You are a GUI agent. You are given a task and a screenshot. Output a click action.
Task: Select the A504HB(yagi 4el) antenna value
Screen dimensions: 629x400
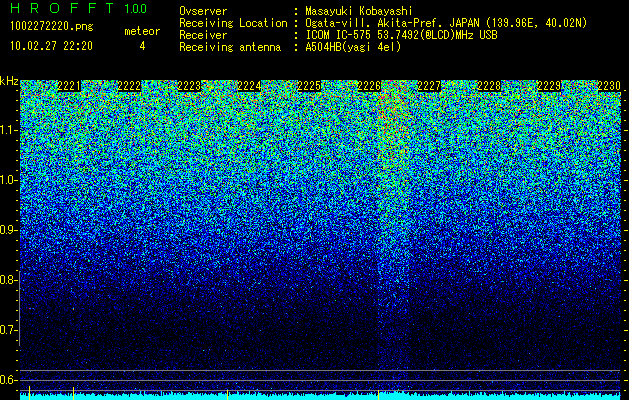353,47
